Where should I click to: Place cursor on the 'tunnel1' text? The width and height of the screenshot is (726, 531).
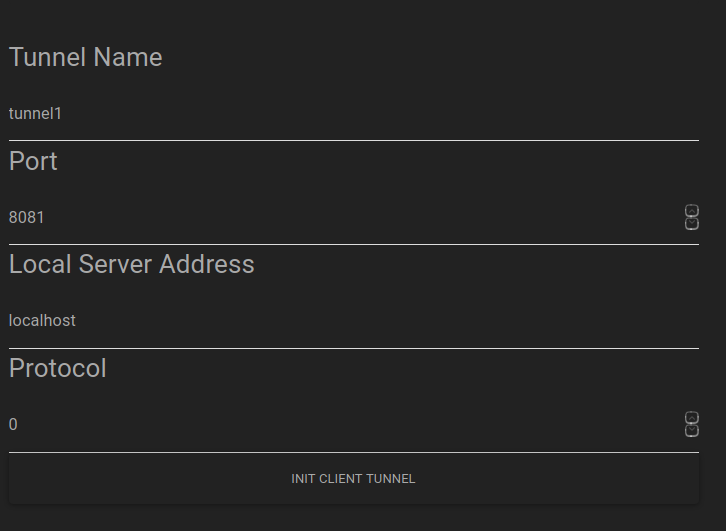coord(35,114)
